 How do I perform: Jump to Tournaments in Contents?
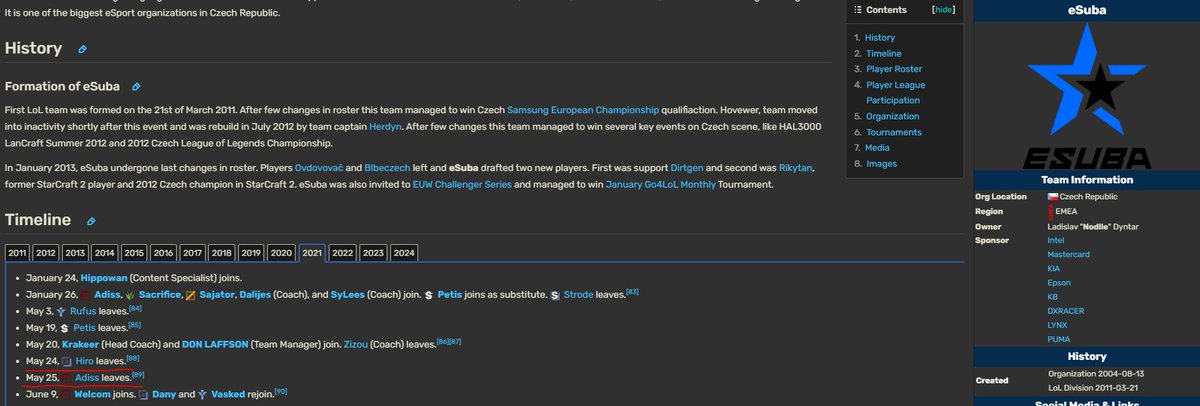point(894,132)
